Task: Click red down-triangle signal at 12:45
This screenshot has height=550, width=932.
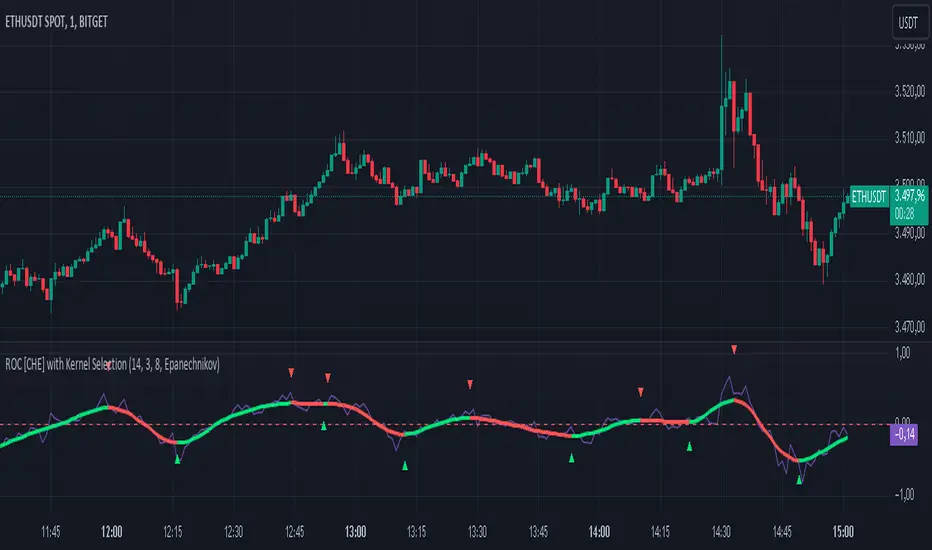Action: (x=291, y=373)
